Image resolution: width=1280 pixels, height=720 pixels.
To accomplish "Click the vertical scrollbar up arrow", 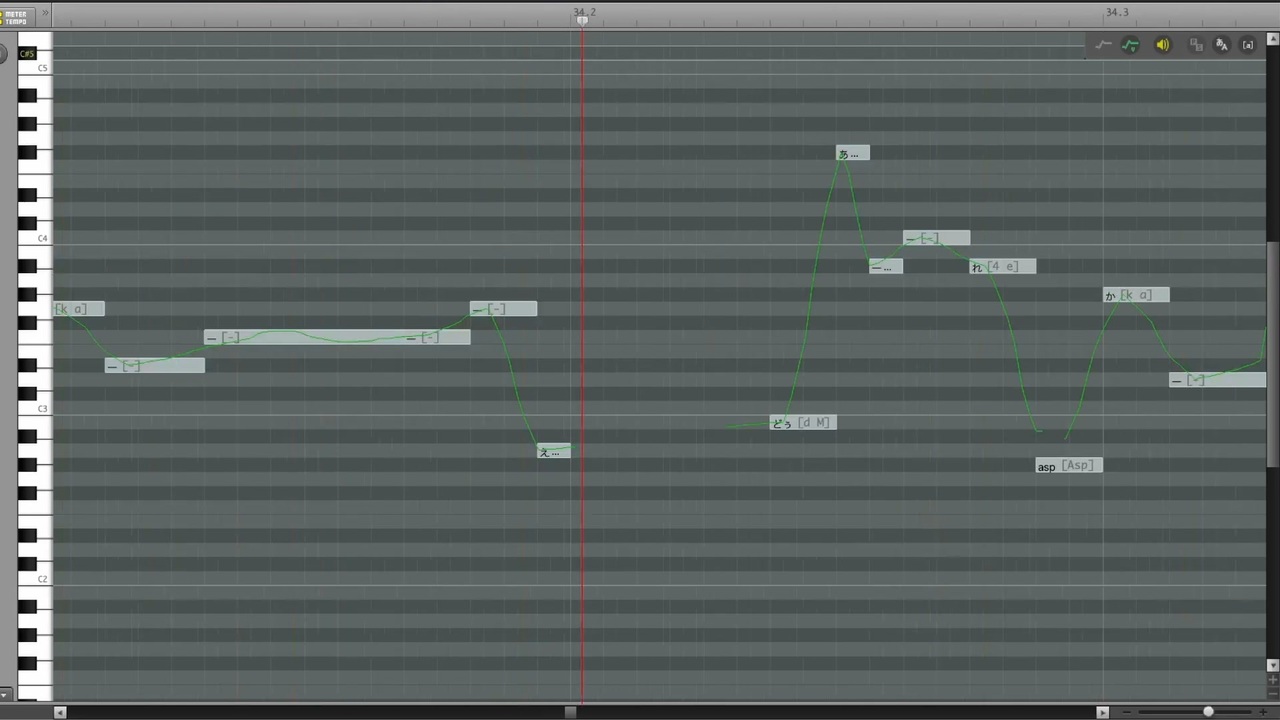I will 1272,37.
